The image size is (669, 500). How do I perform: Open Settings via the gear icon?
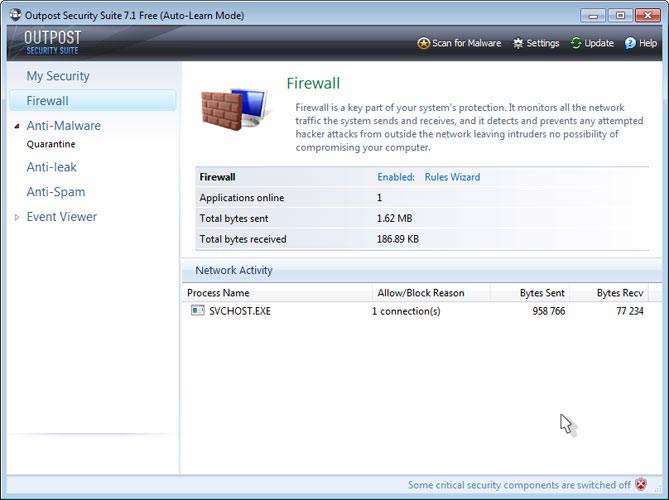(x=518, y=43)
